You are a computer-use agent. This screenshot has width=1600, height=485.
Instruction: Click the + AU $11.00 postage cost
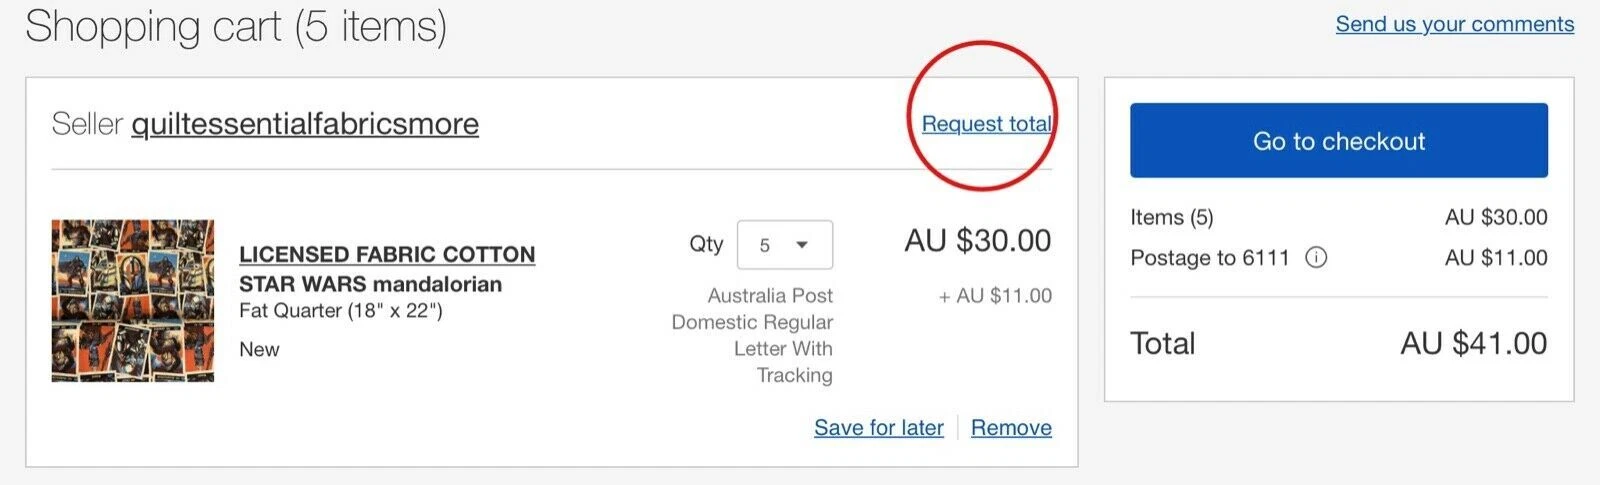point(995,296)
